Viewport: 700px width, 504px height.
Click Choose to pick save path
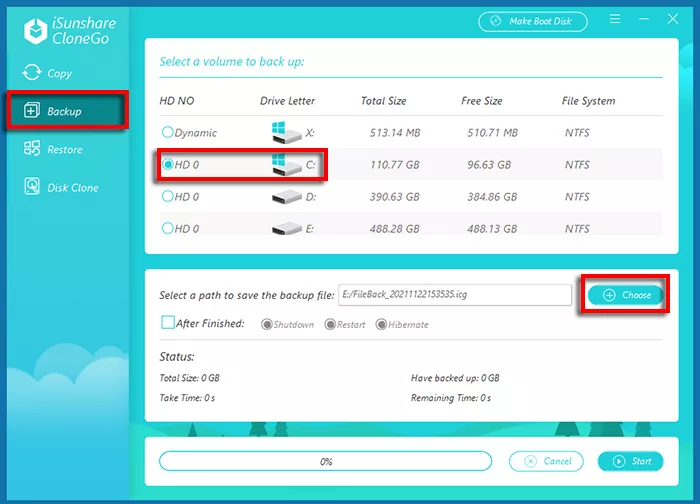pos(625,295)
